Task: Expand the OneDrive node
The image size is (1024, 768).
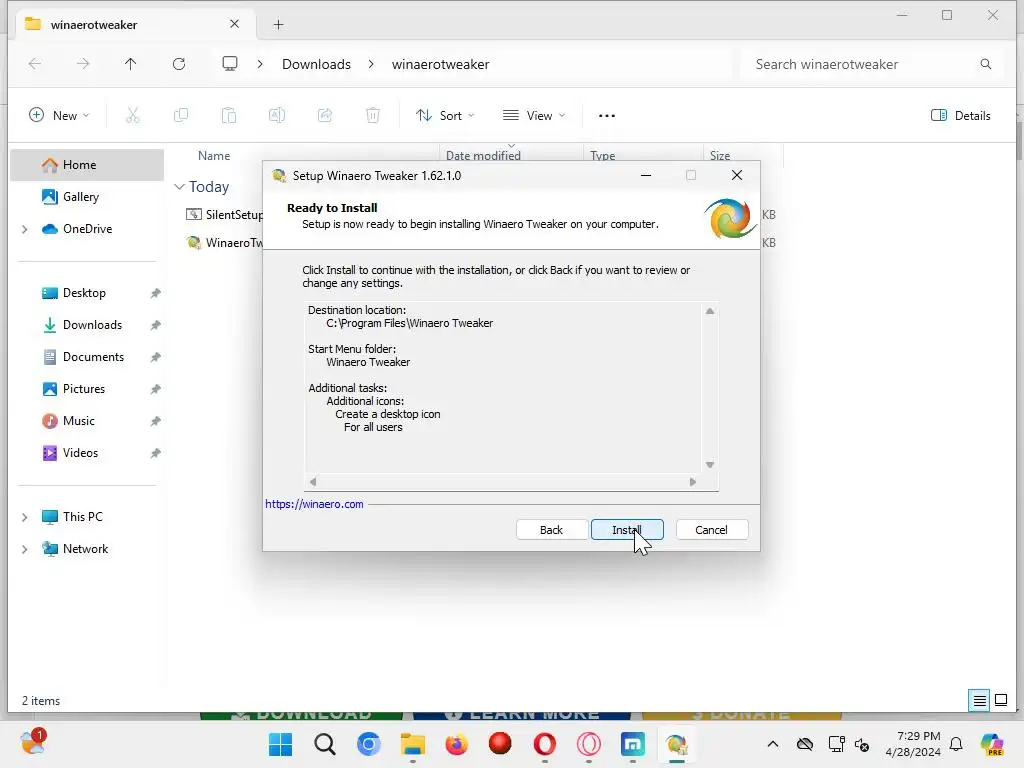Action: click(x=25, y=229)
